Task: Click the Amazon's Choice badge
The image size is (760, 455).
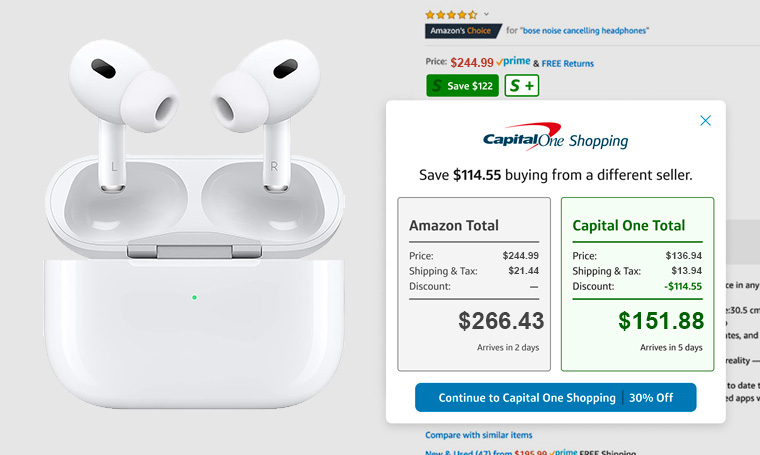Action: (x=463, y=31)
